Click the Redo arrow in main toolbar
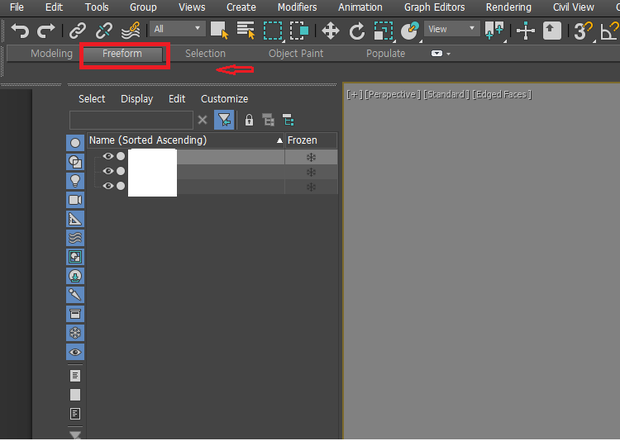This screenshot has height=441, width=620. point(46,31)
